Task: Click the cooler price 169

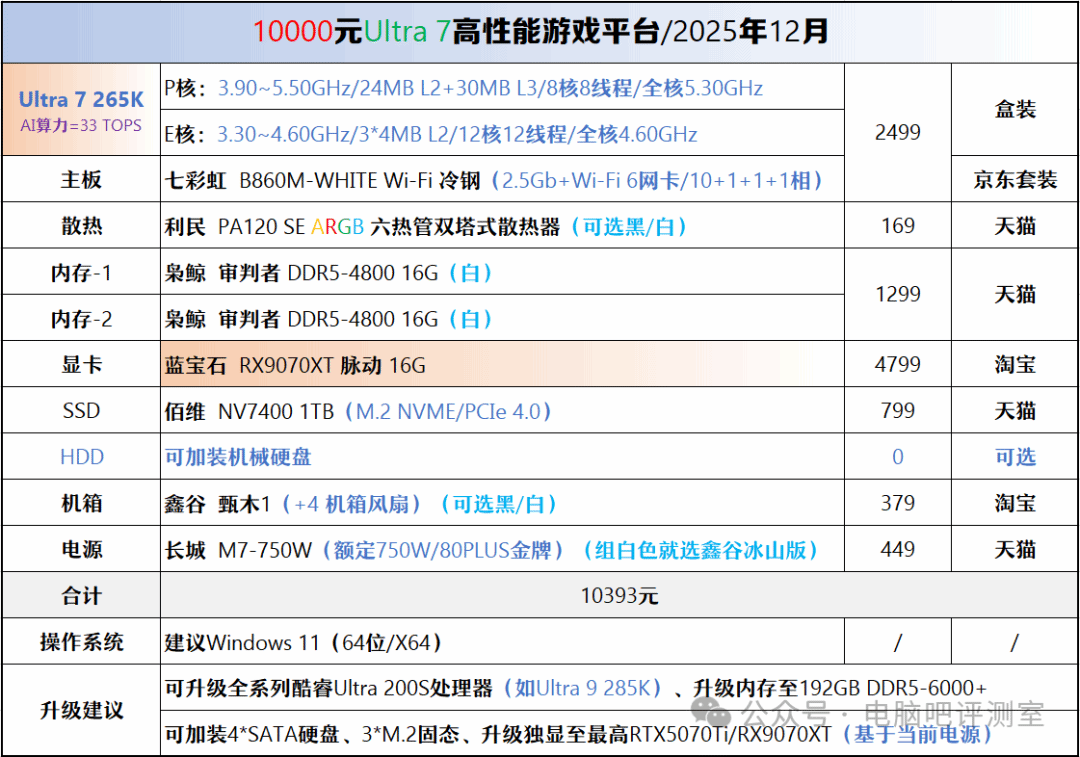Action: (x=897, y=226)
